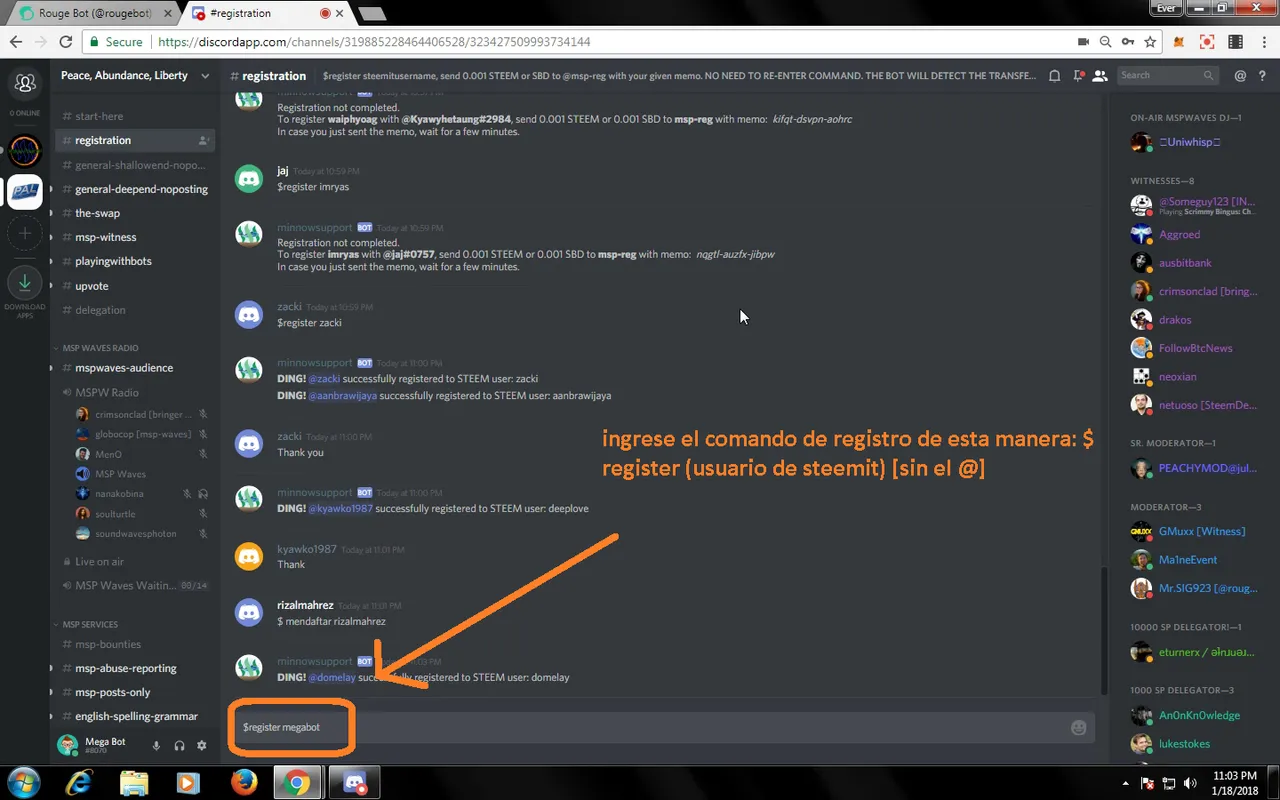
Task: Toggle the member list icon
Action: click(1100, 75)
